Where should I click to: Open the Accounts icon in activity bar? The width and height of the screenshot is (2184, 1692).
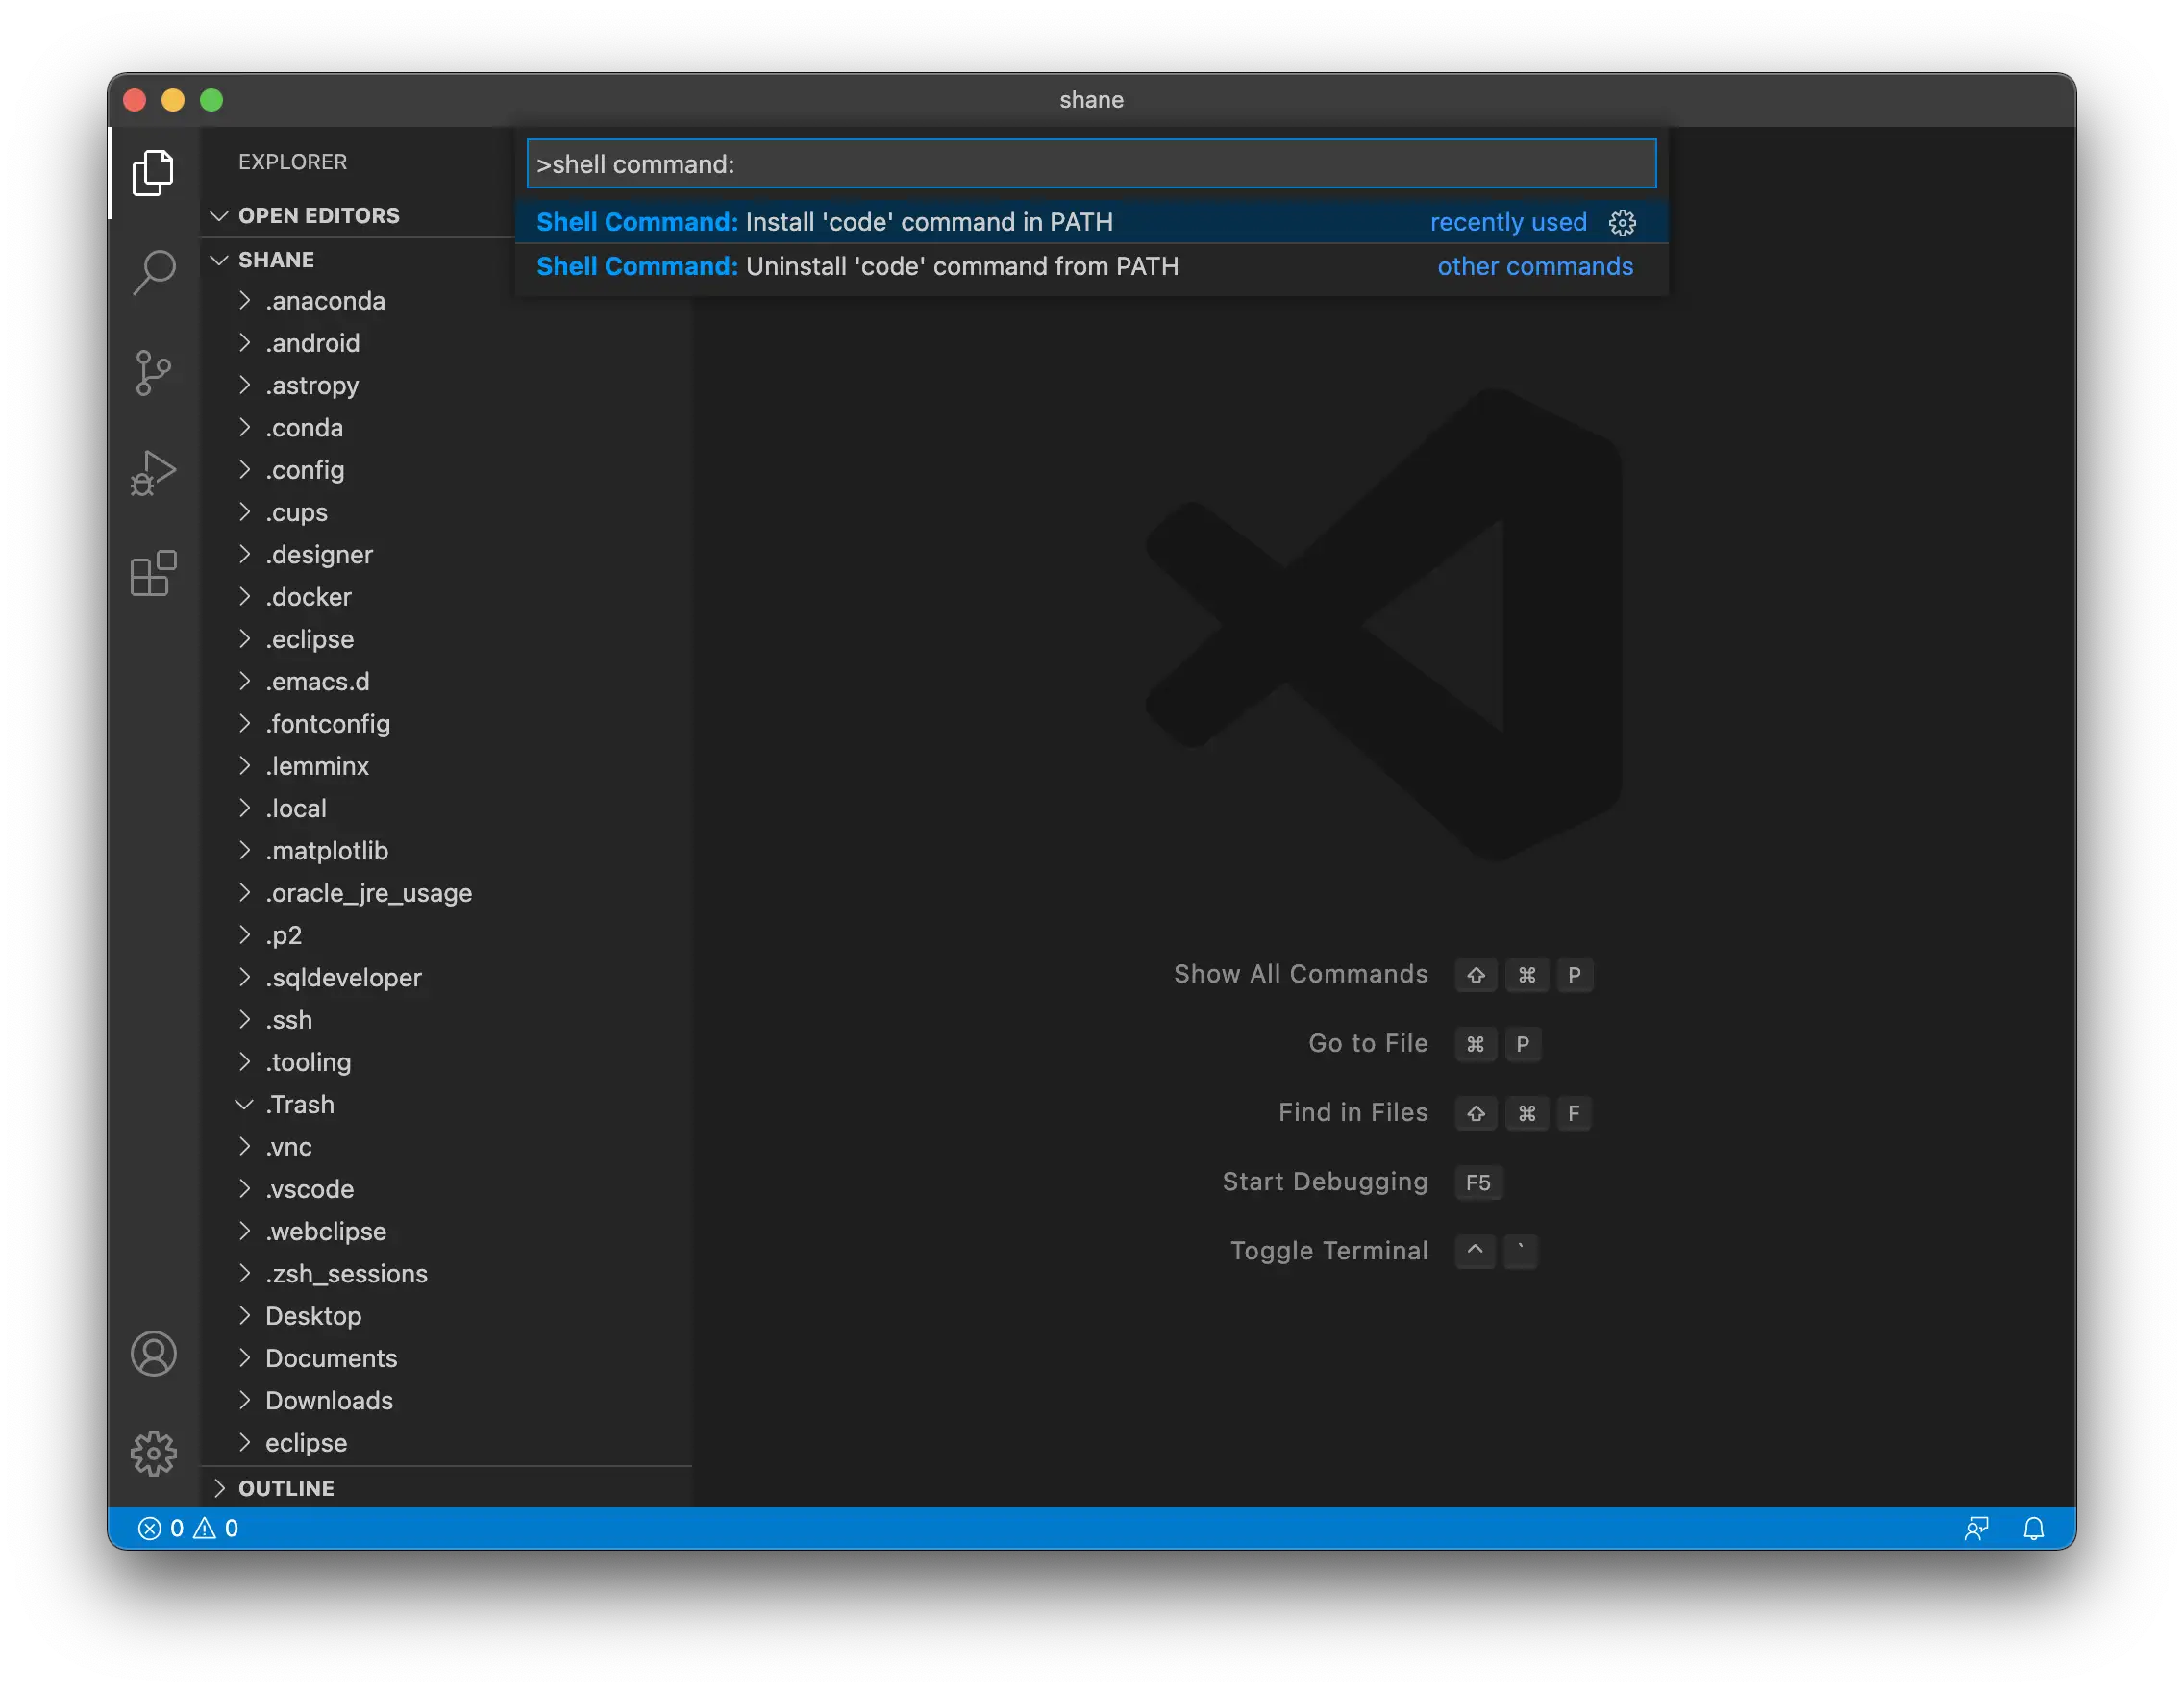click(153, 1353)
